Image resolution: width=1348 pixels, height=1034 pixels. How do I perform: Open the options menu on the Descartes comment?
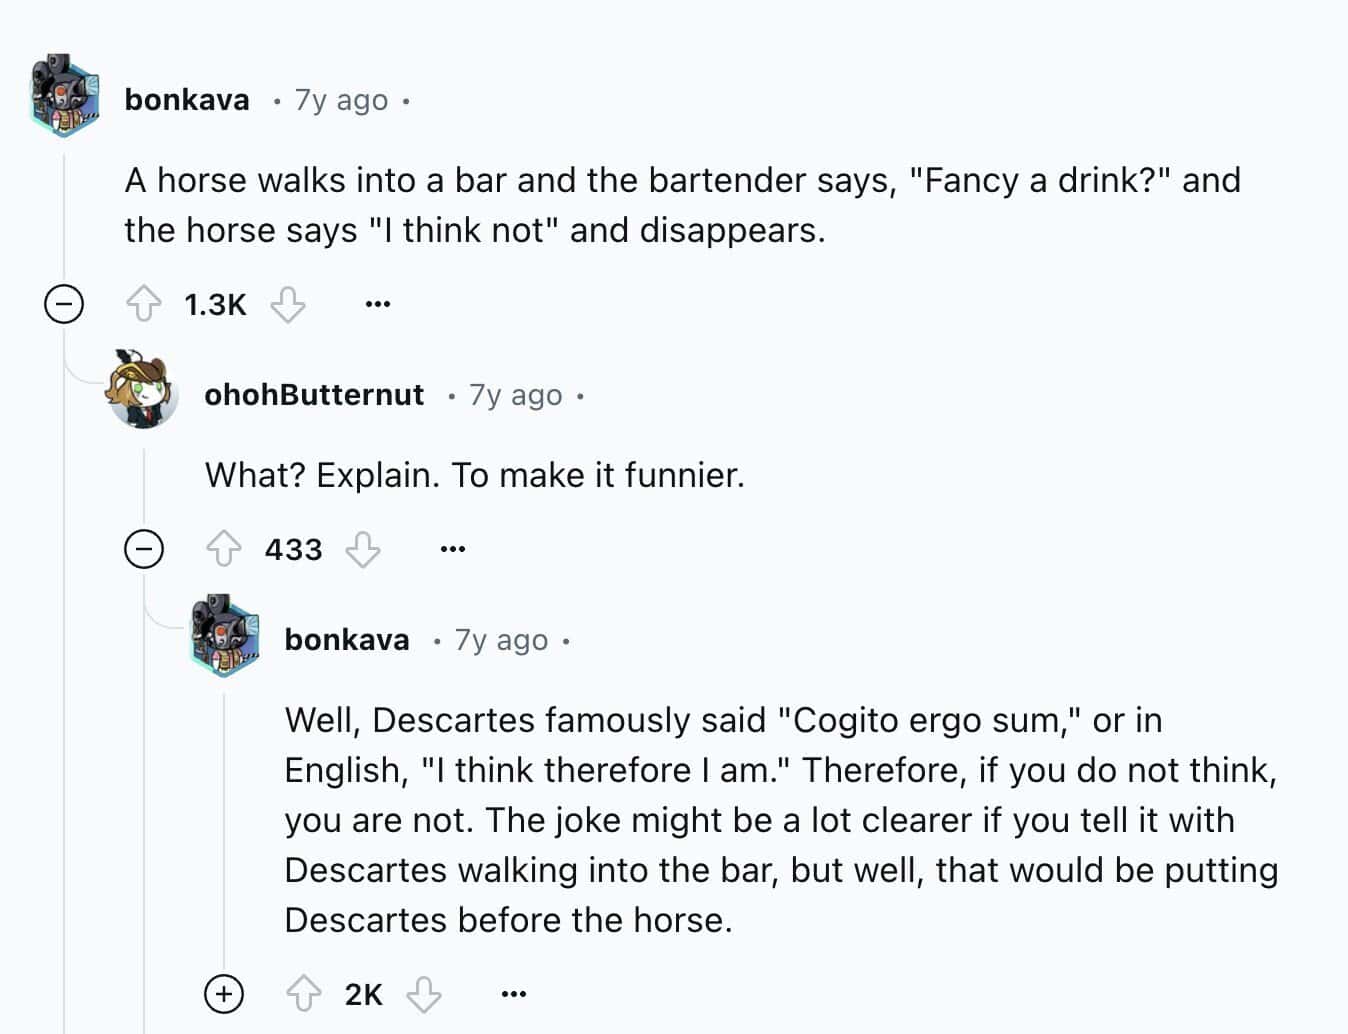(512, 993)
